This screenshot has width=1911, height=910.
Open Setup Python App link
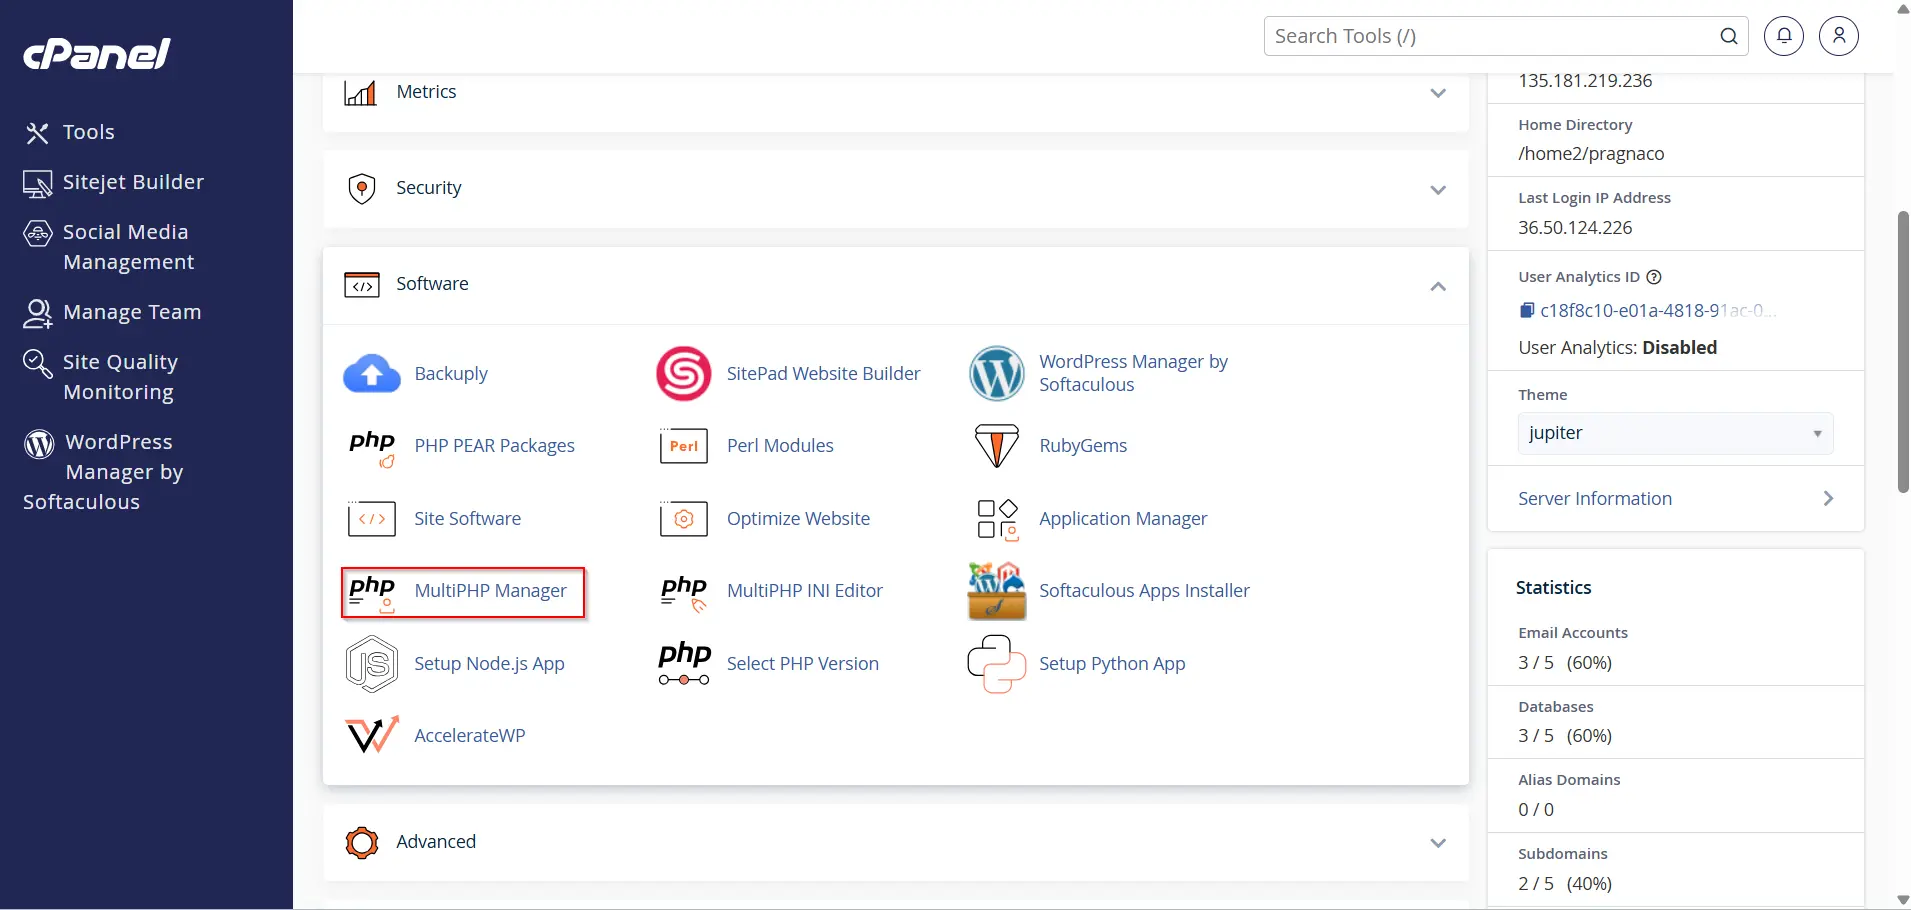coord(1112,664)
